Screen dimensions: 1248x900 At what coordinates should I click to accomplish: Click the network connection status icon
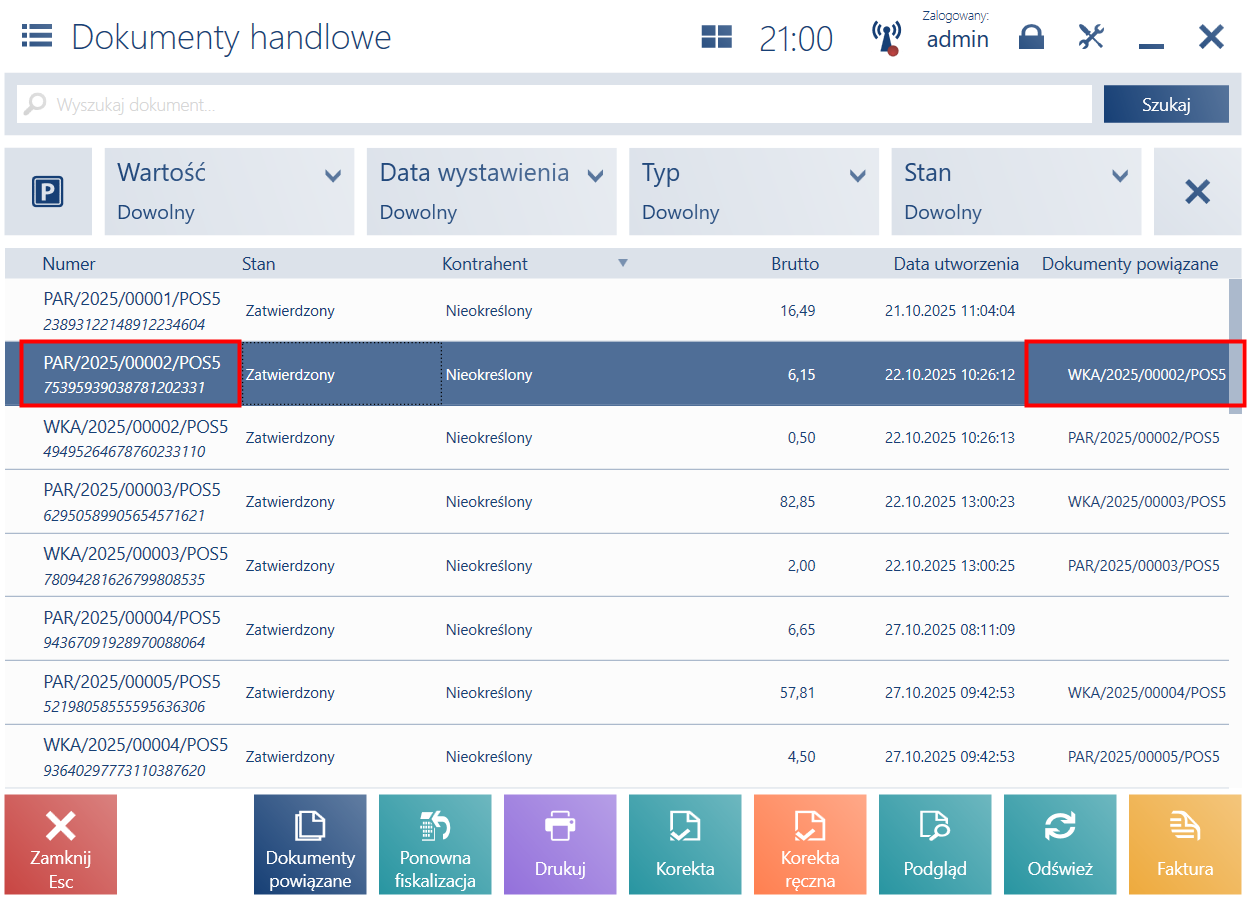[x=886, y=38]
